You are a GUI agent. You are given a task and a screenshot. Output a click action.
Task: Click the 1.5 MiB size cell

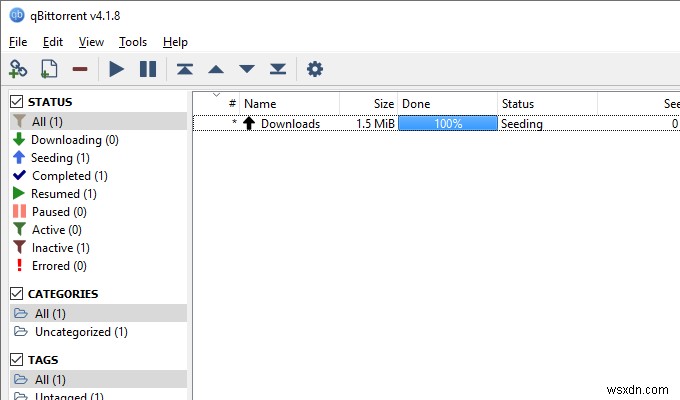(375, 124)
